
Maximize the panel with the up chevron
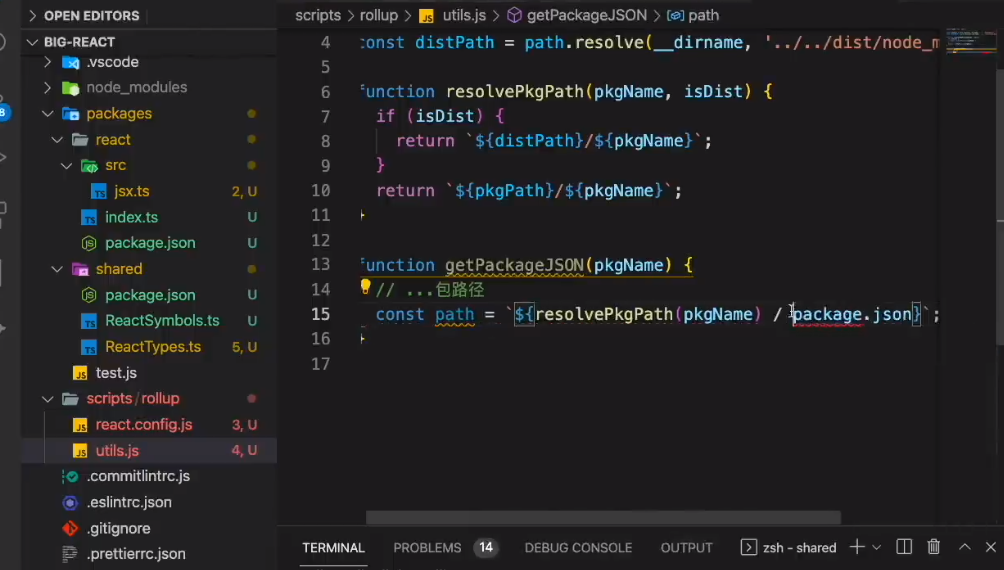(964, 547)
